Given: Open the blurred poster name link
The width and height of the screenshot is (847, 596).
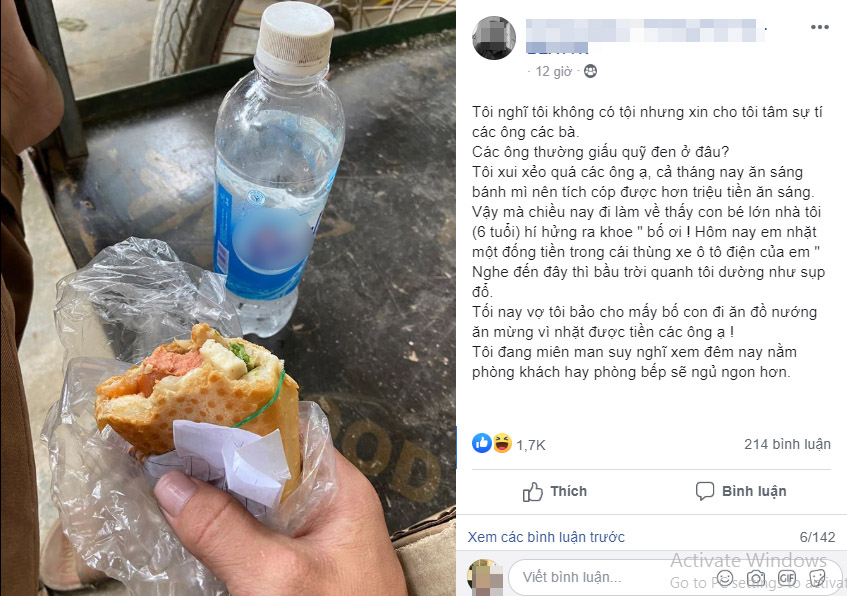Looking at the screenshot, I should (645, 35).
